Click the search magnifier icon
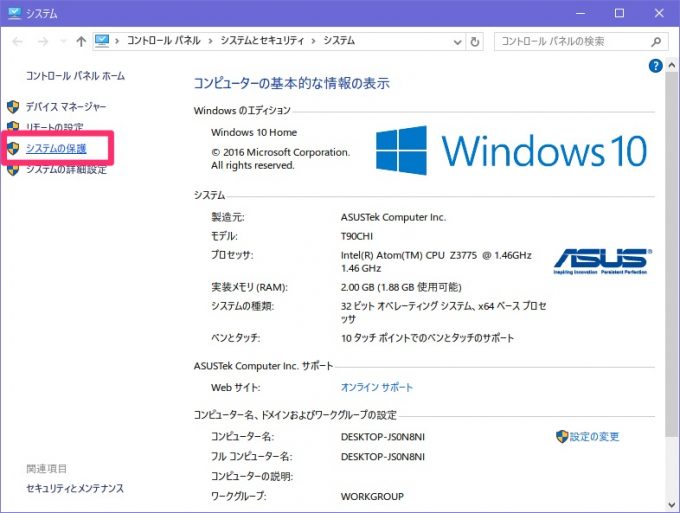680x513 pixels. (x=656, y=42)
